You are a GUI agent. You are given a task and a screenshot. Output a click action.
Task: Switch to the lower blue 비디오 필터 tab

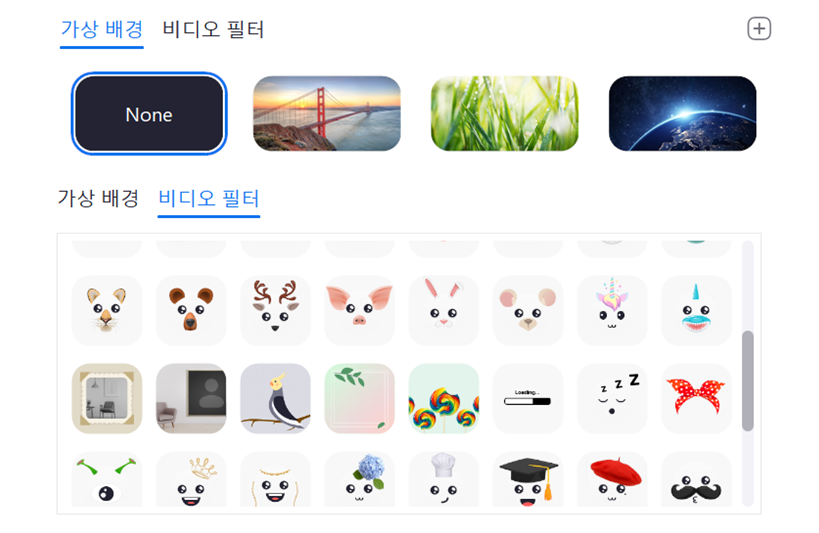point(209,198)
